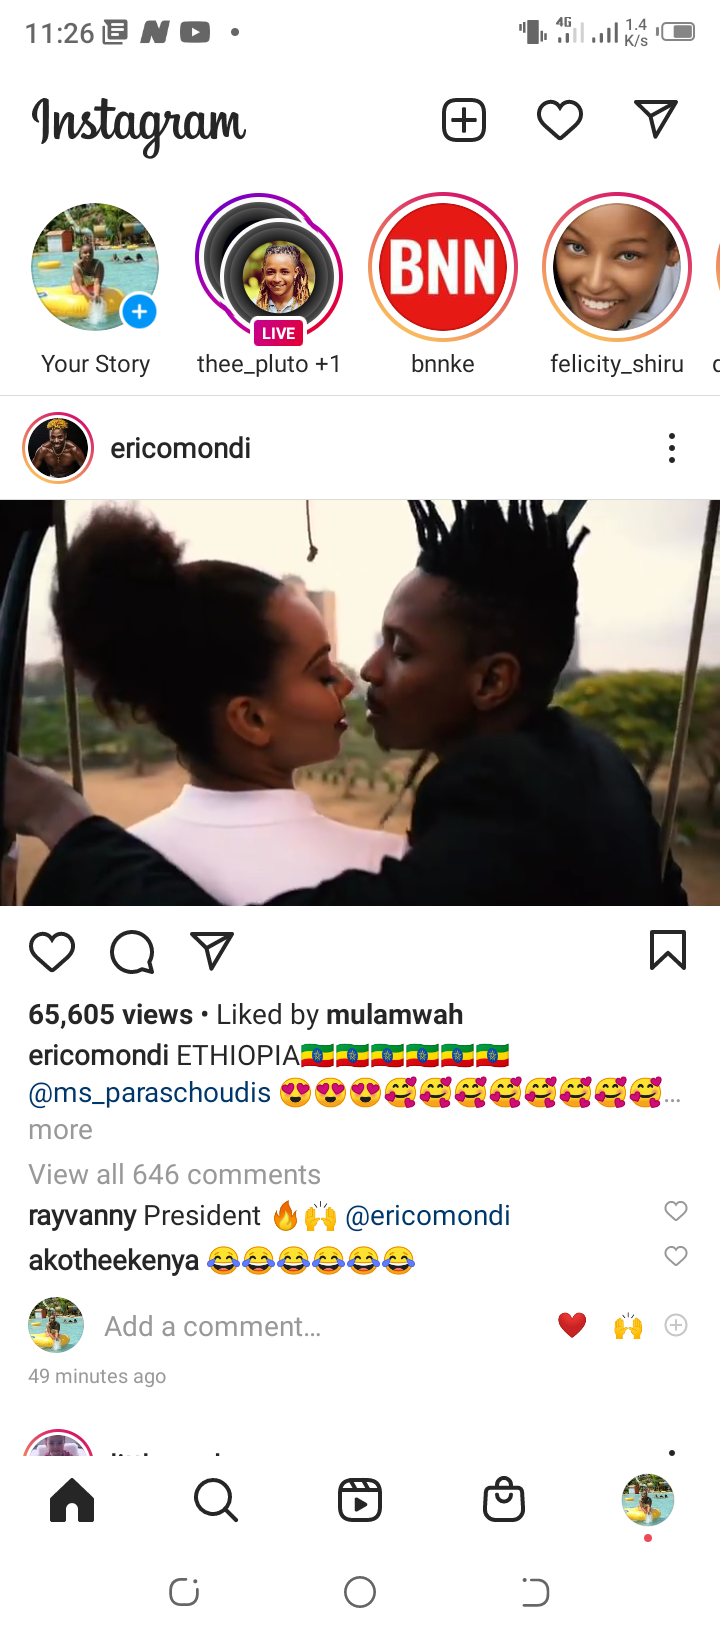Open activity notifications heart icon

tap(560, 120)
